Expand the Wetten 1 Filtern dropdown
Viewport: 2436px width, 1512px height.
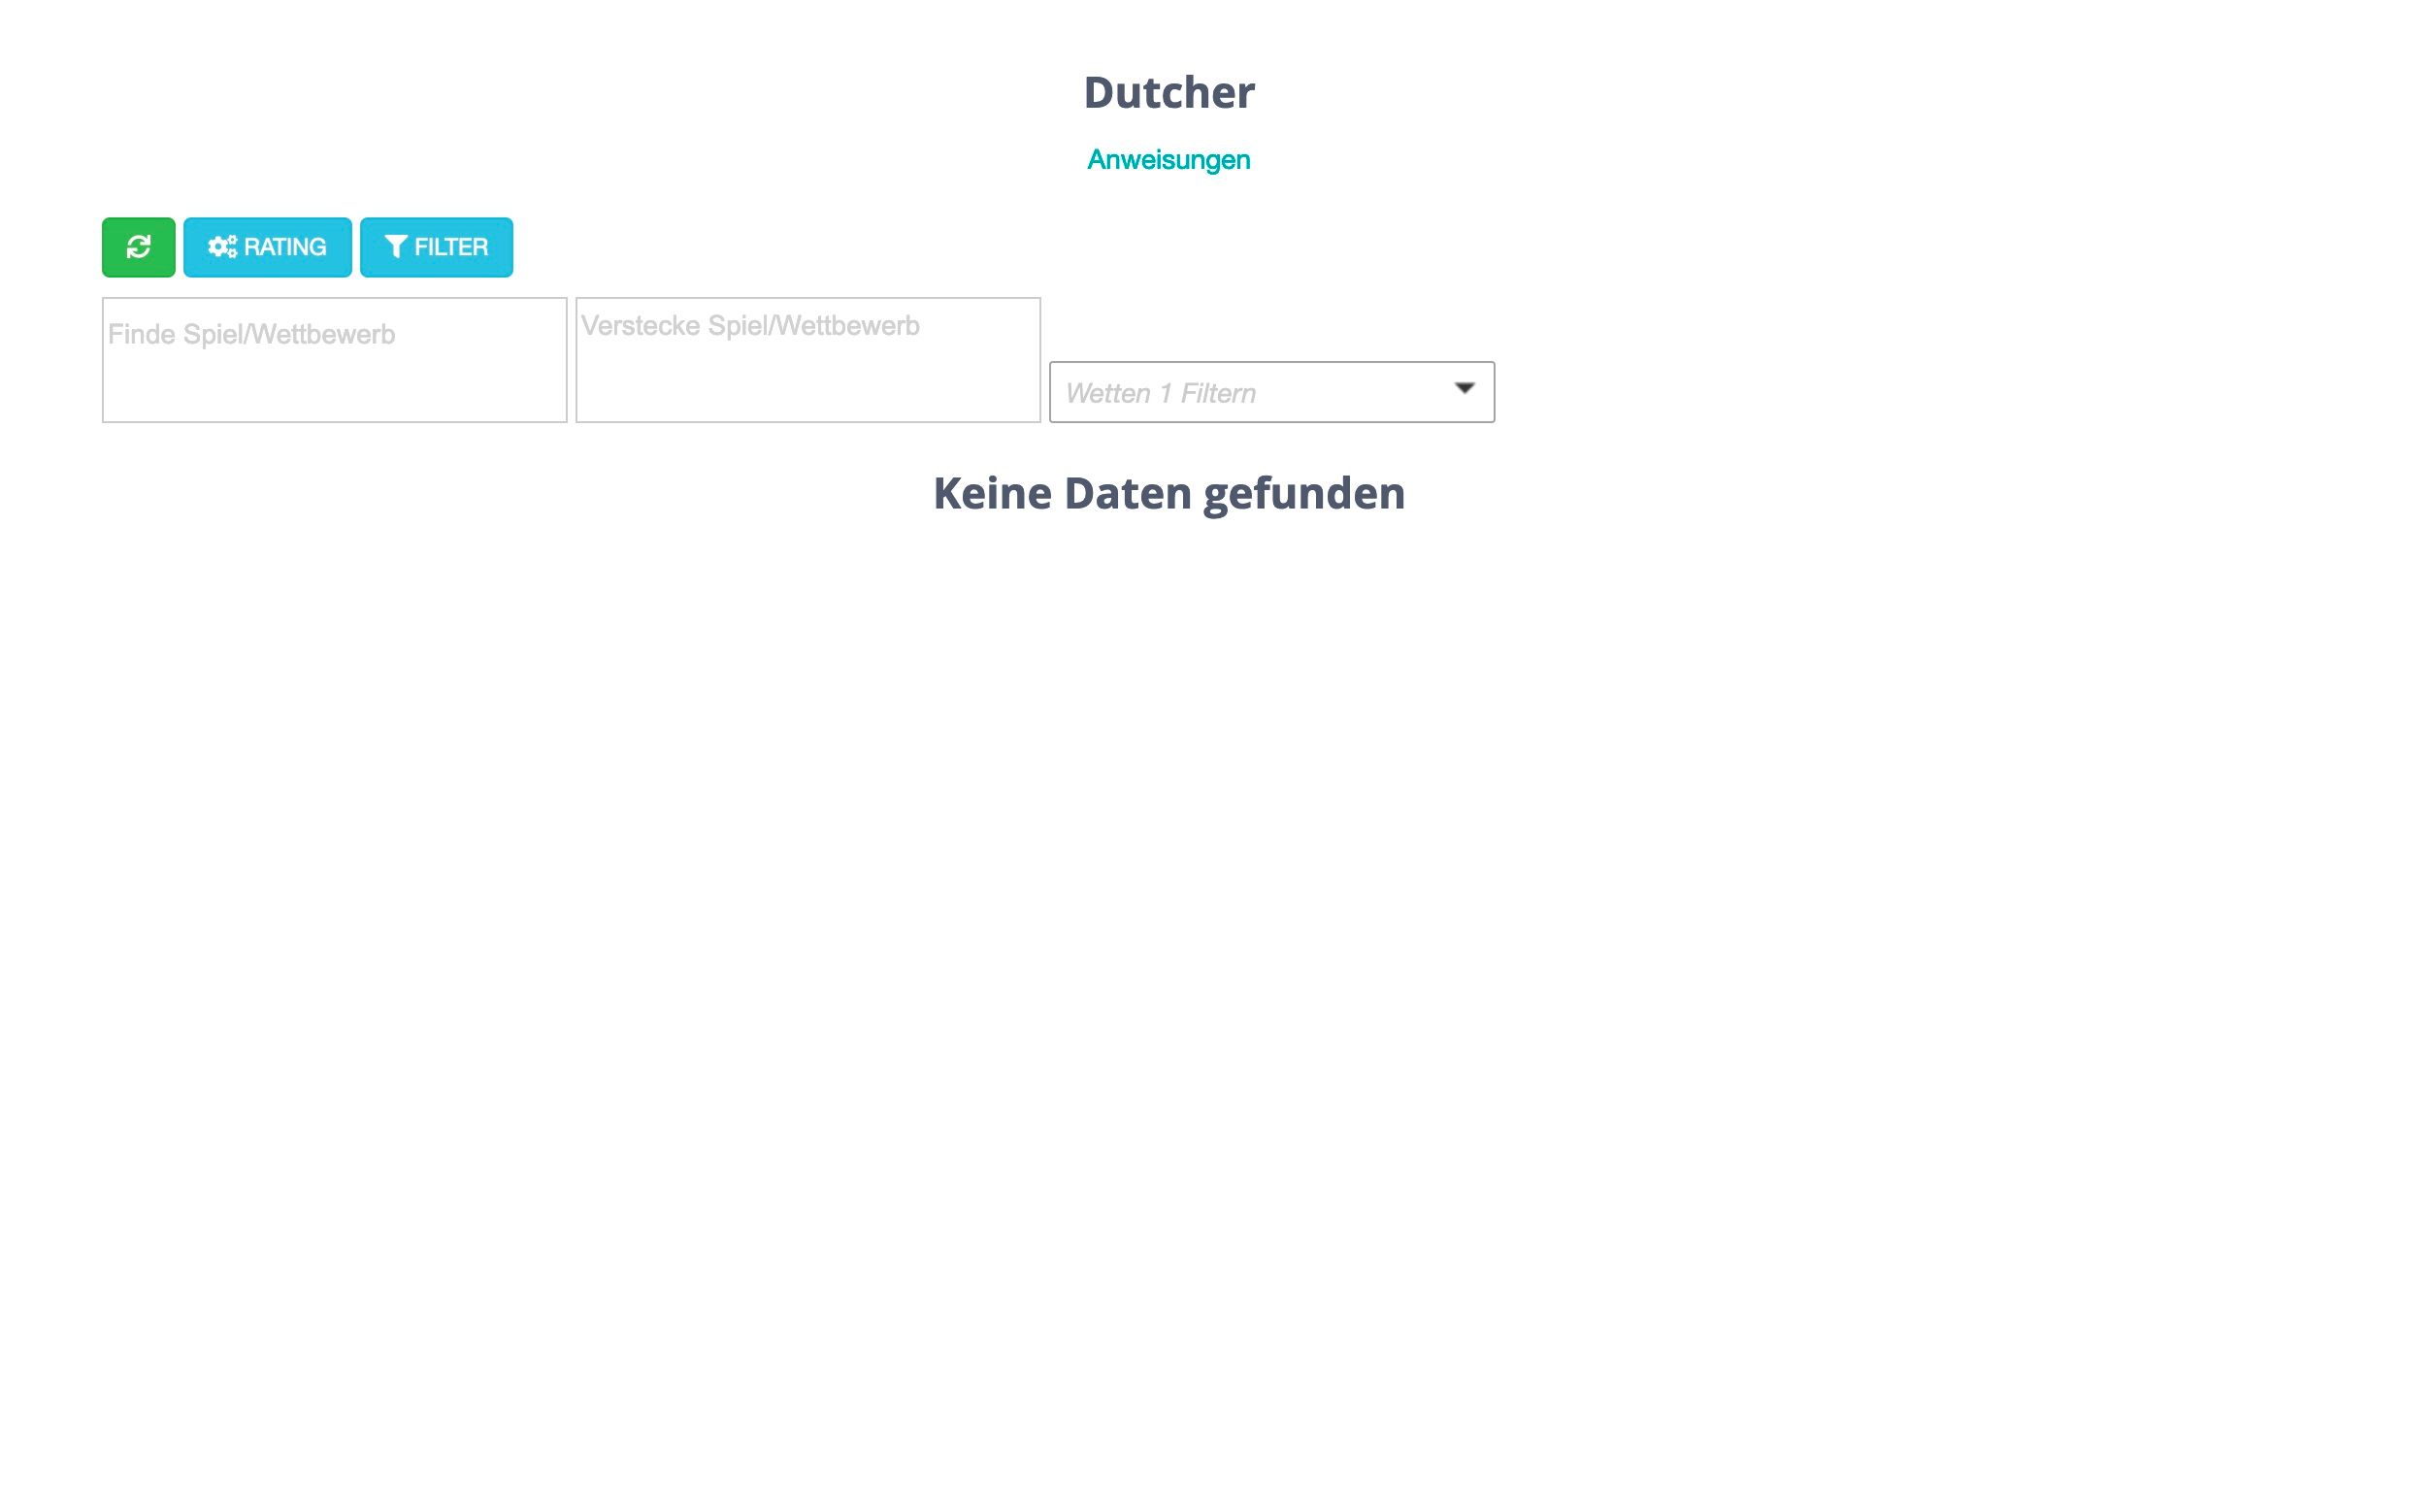point(1270,392)
